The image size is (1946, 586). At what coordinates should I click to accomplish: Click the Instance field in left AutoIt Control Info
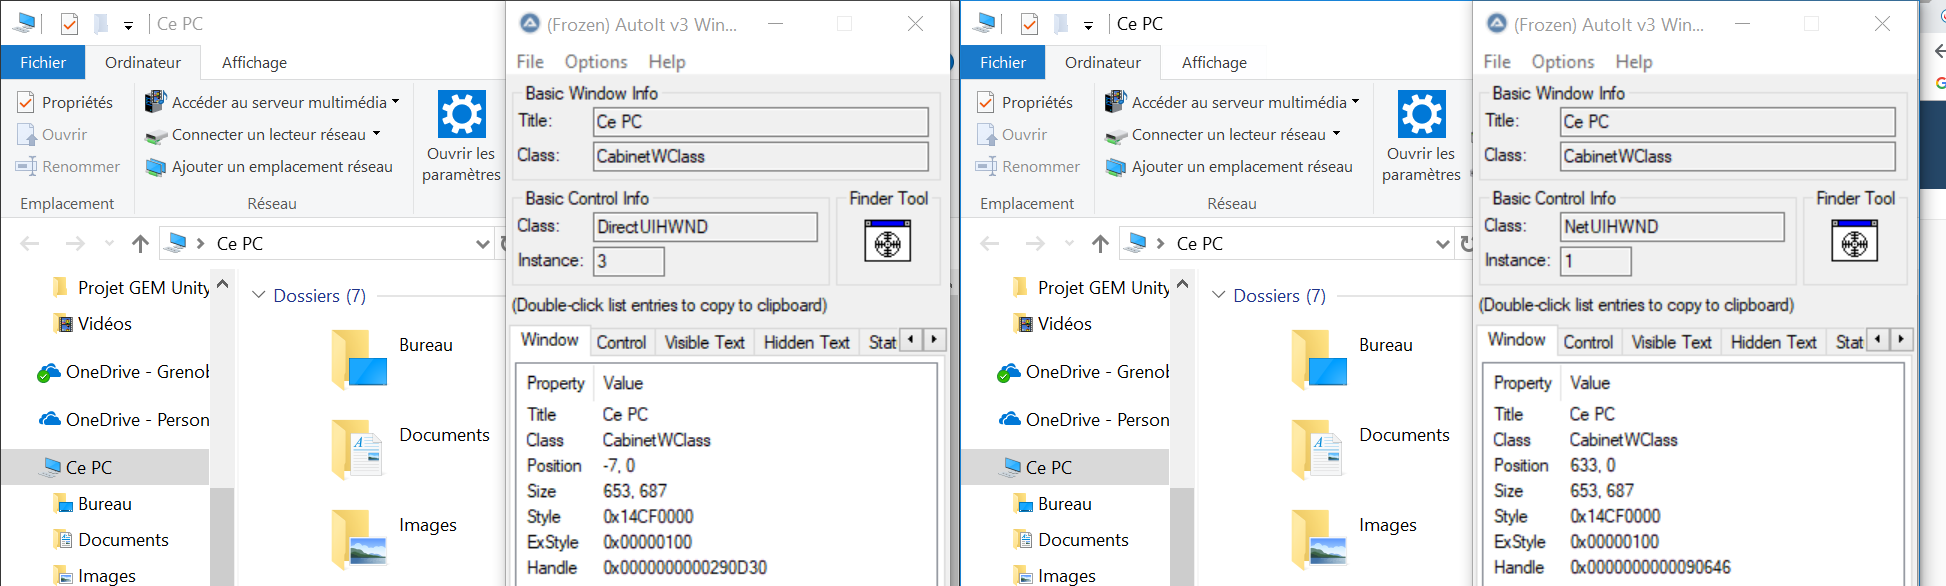click(629, 261)
